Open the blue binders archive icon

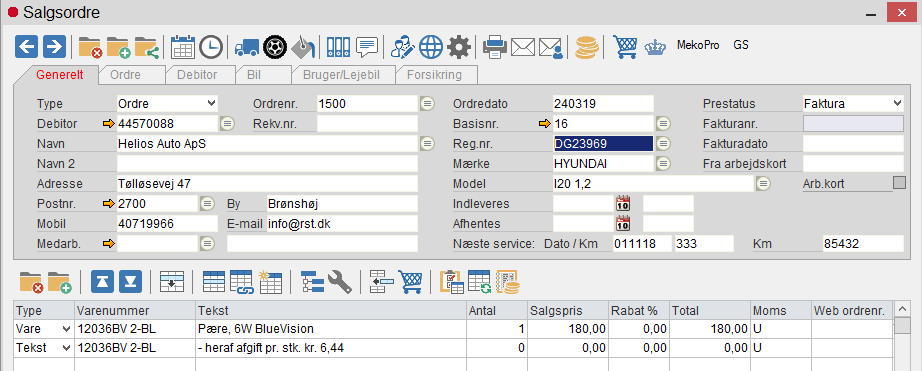[338, 46]
